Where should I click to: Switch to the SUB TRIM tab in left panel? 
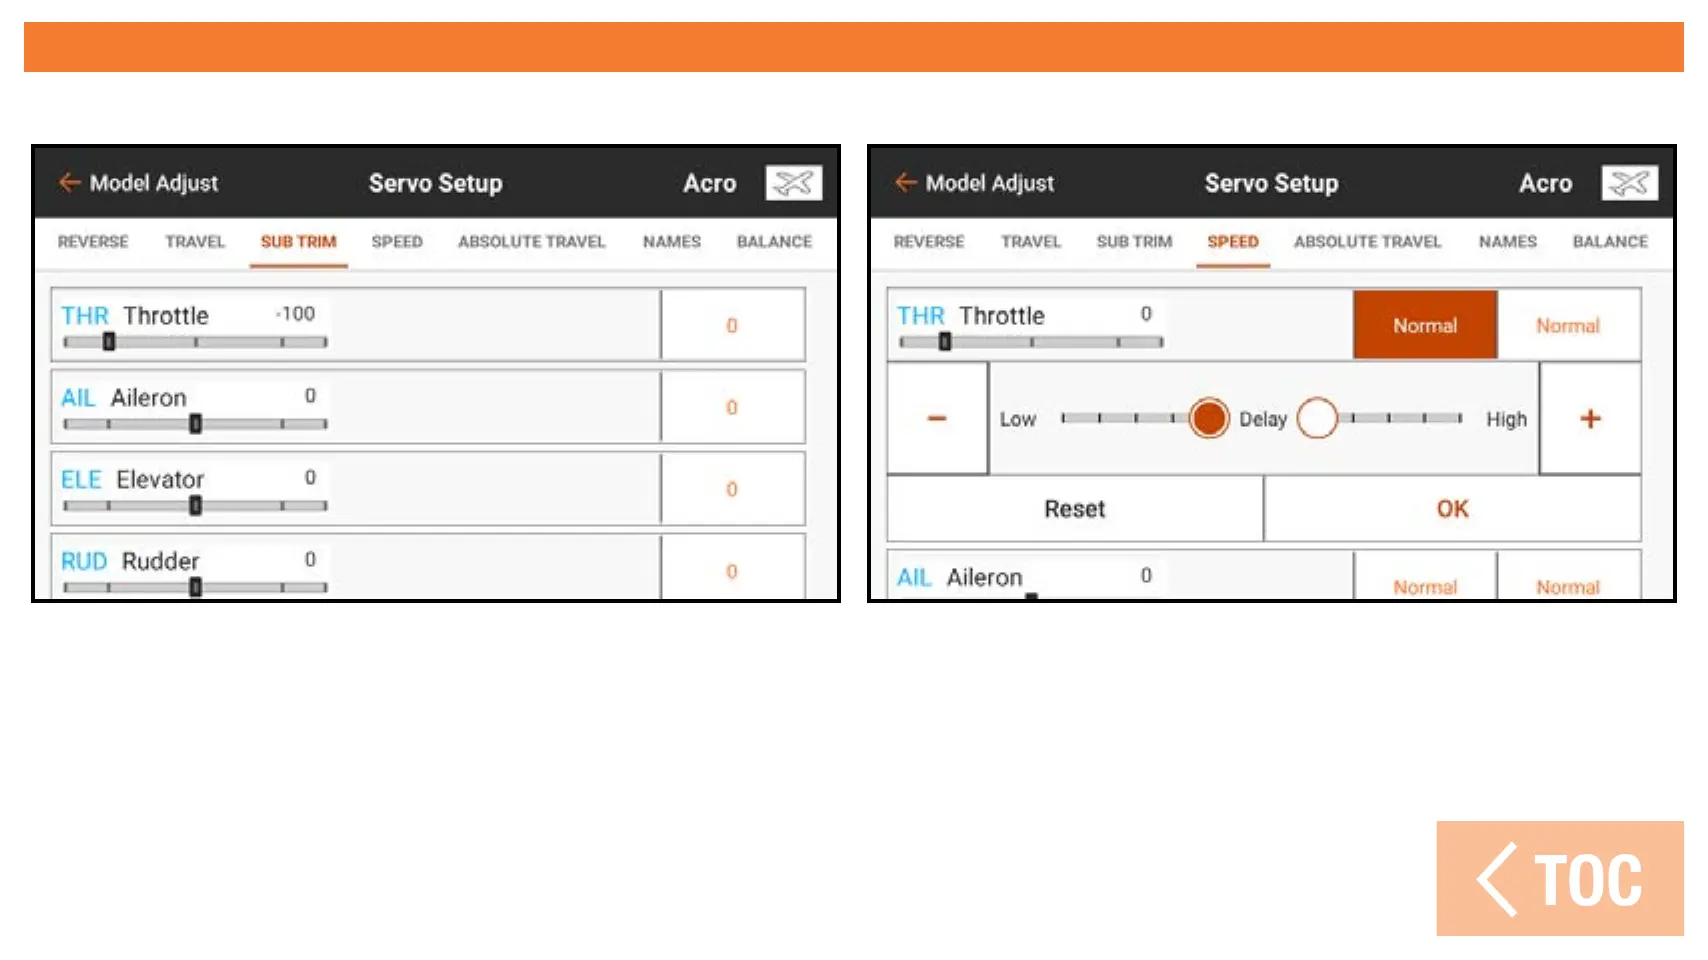(298, 242)
